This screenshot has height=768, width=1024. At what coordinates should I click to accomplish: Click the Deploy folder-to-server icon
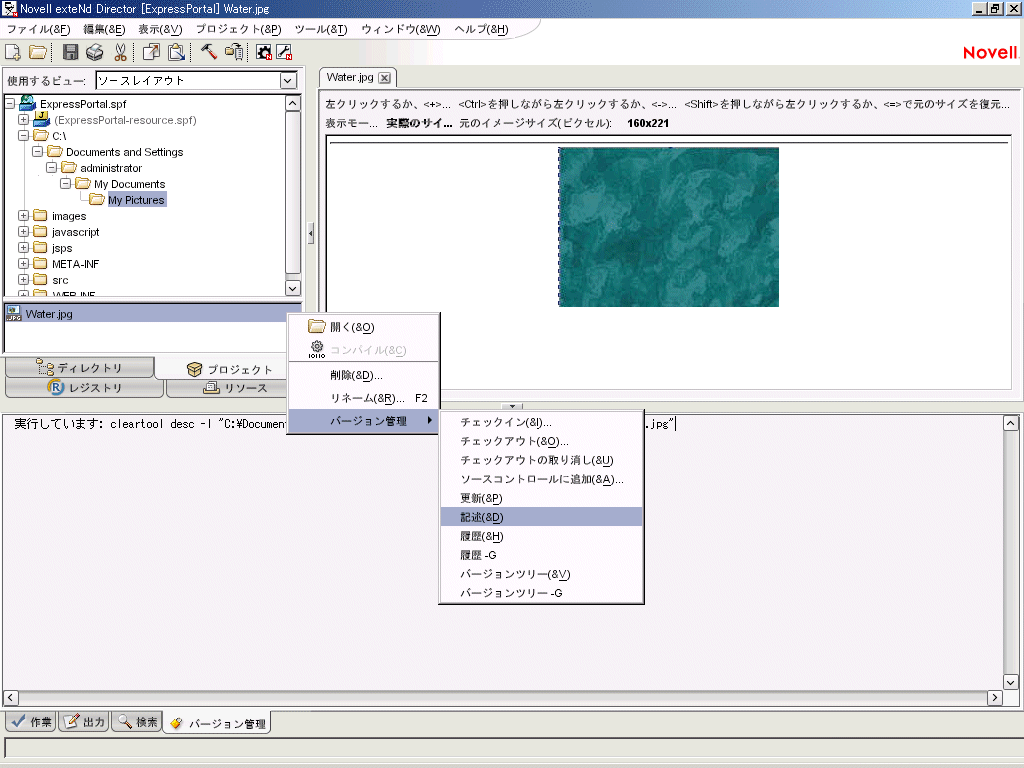(x=234, y=52)
